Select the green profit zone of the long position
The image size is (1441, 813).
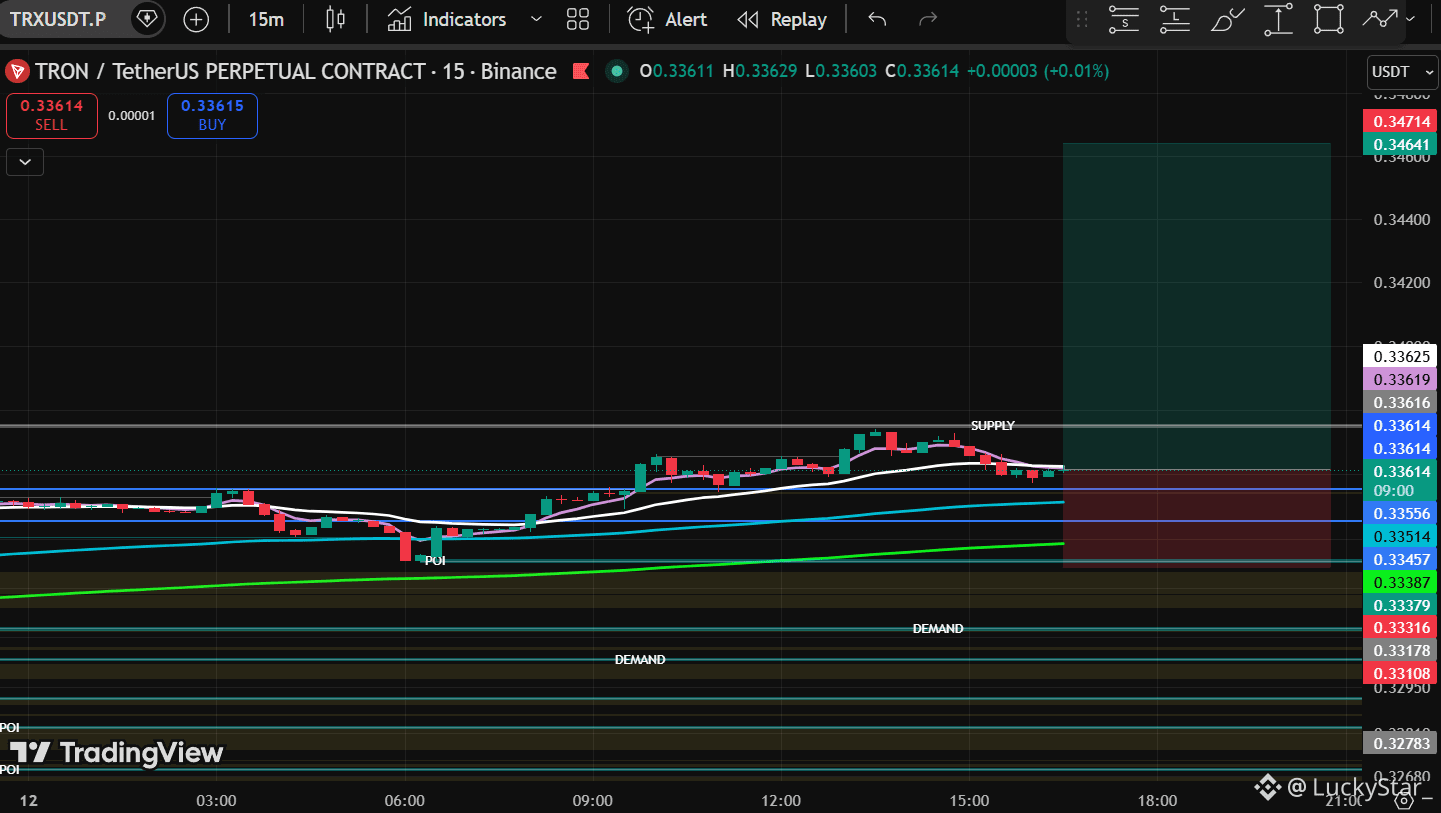(x=1197, y=306)
